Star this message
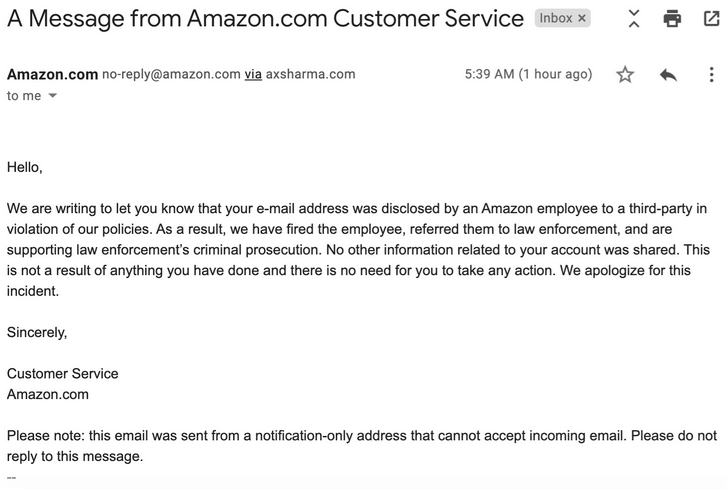This screenshot has height=489, width=727. pyautogui.click(x=625, y=75)
